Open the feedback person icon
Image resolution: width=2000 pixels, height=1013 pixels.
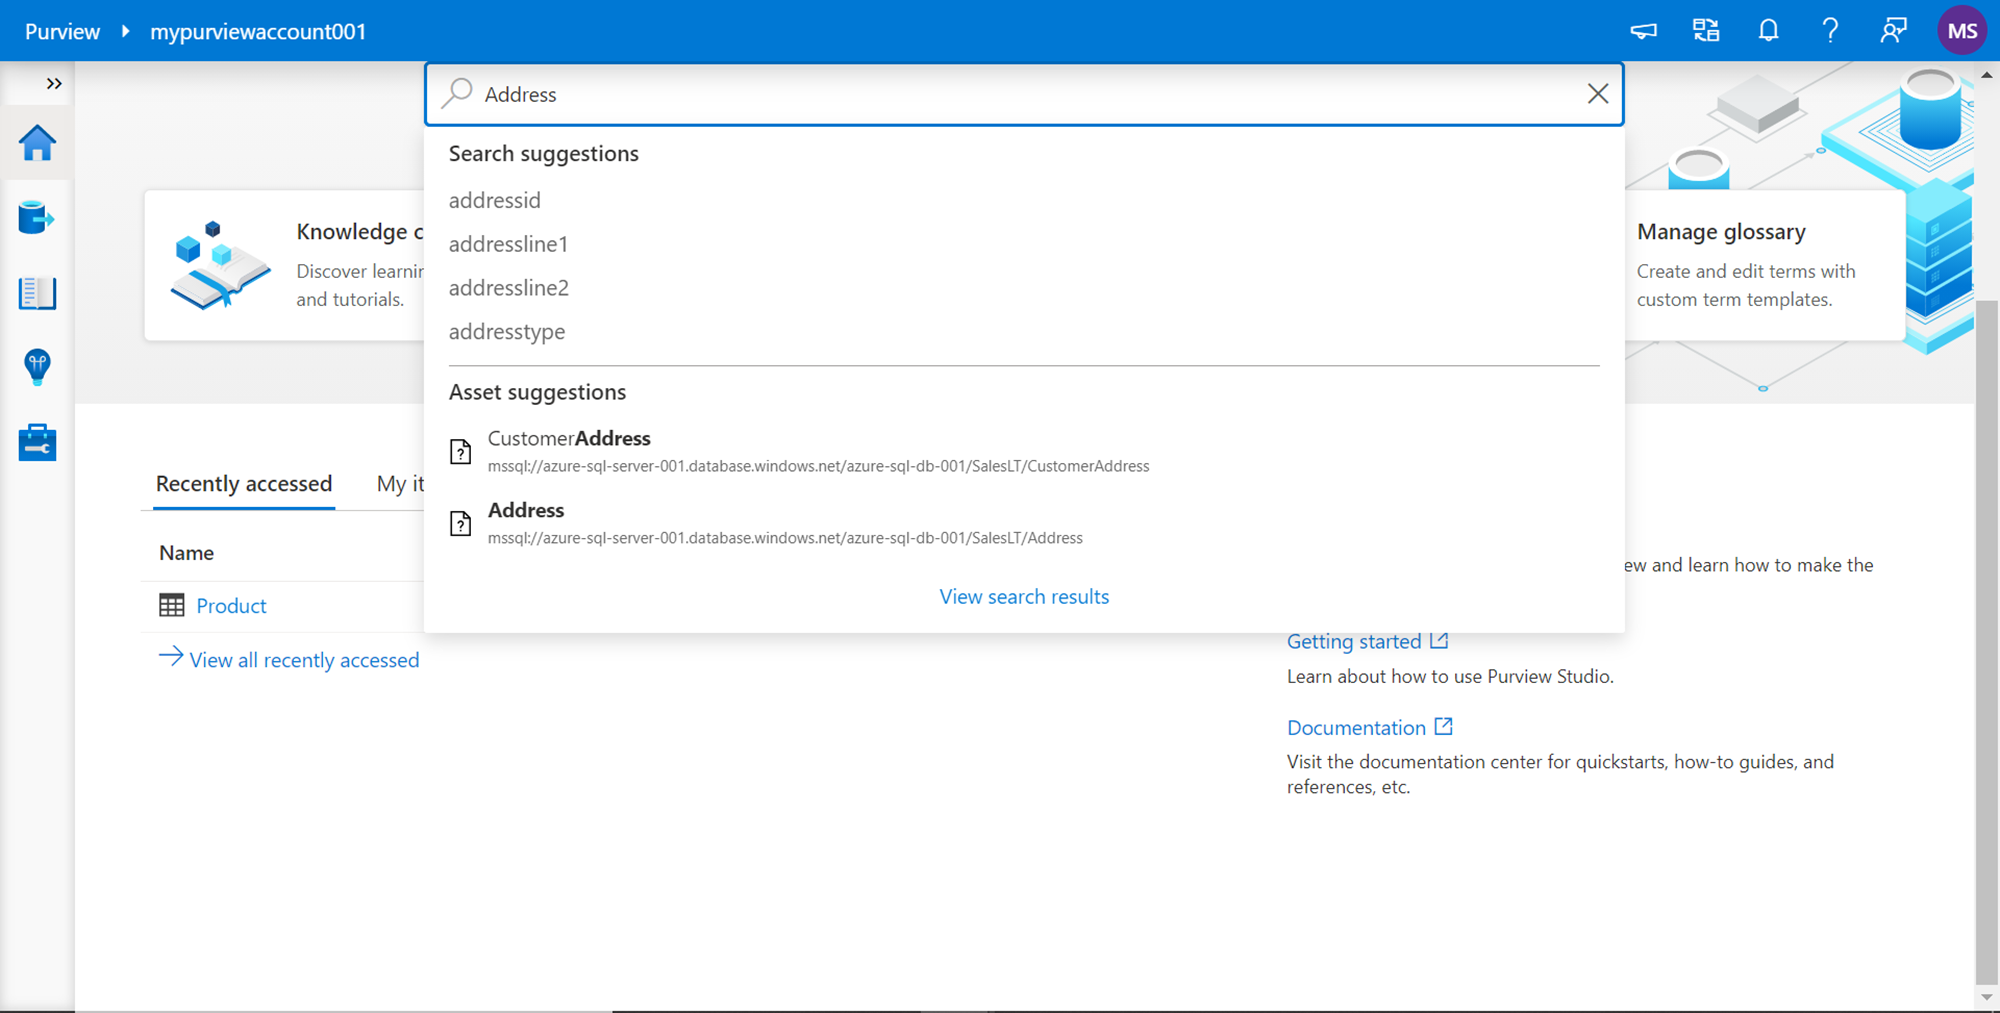point(1893,31)
